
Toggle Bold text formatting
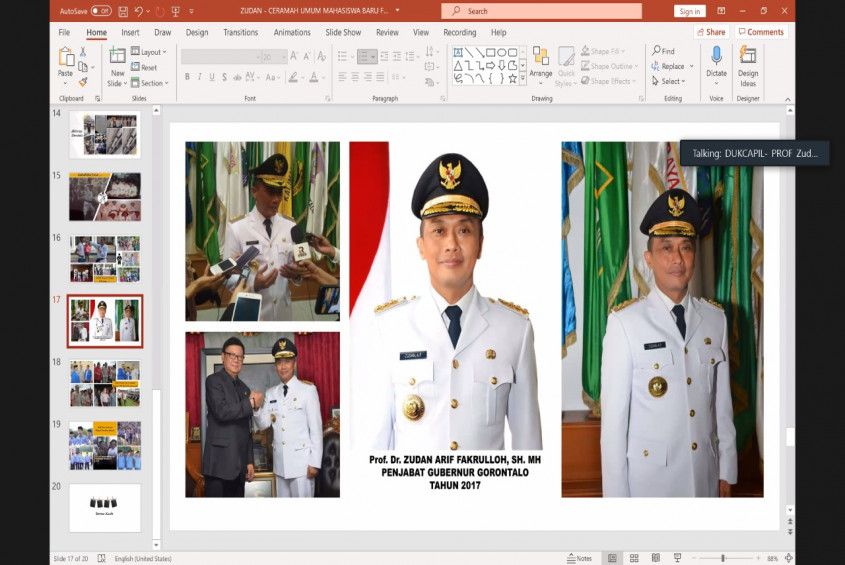[x=187, y=77]
